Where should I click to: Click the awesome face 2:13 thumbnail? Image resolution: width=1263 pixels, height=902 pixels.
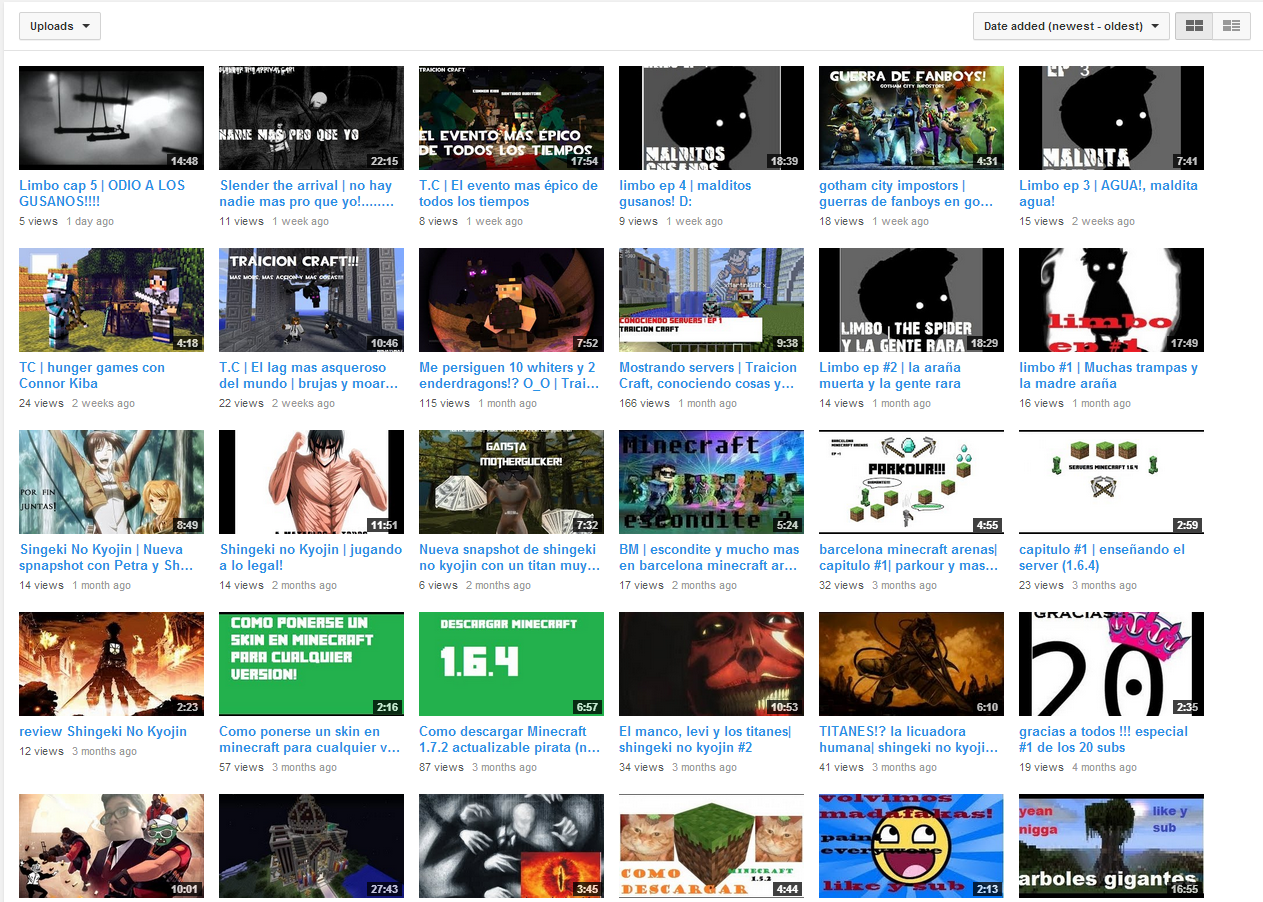[x=911, y=846]
